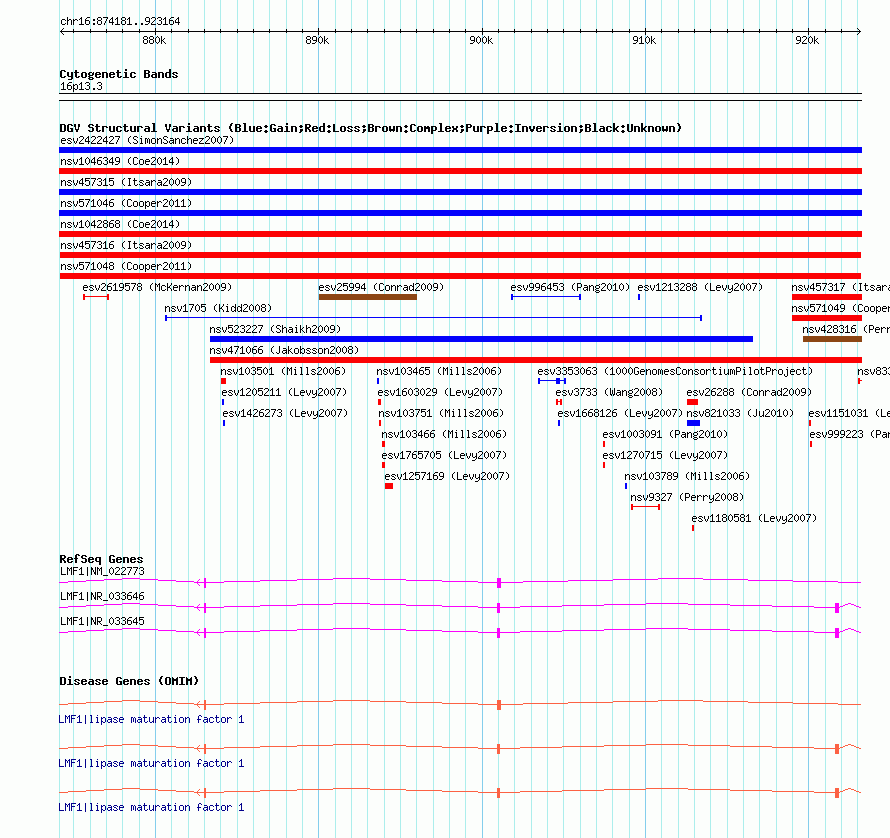Screen dimensions: 890x838
Task: Open the esv1668126 (Levy2007) label
Action: tap(620, 413)
